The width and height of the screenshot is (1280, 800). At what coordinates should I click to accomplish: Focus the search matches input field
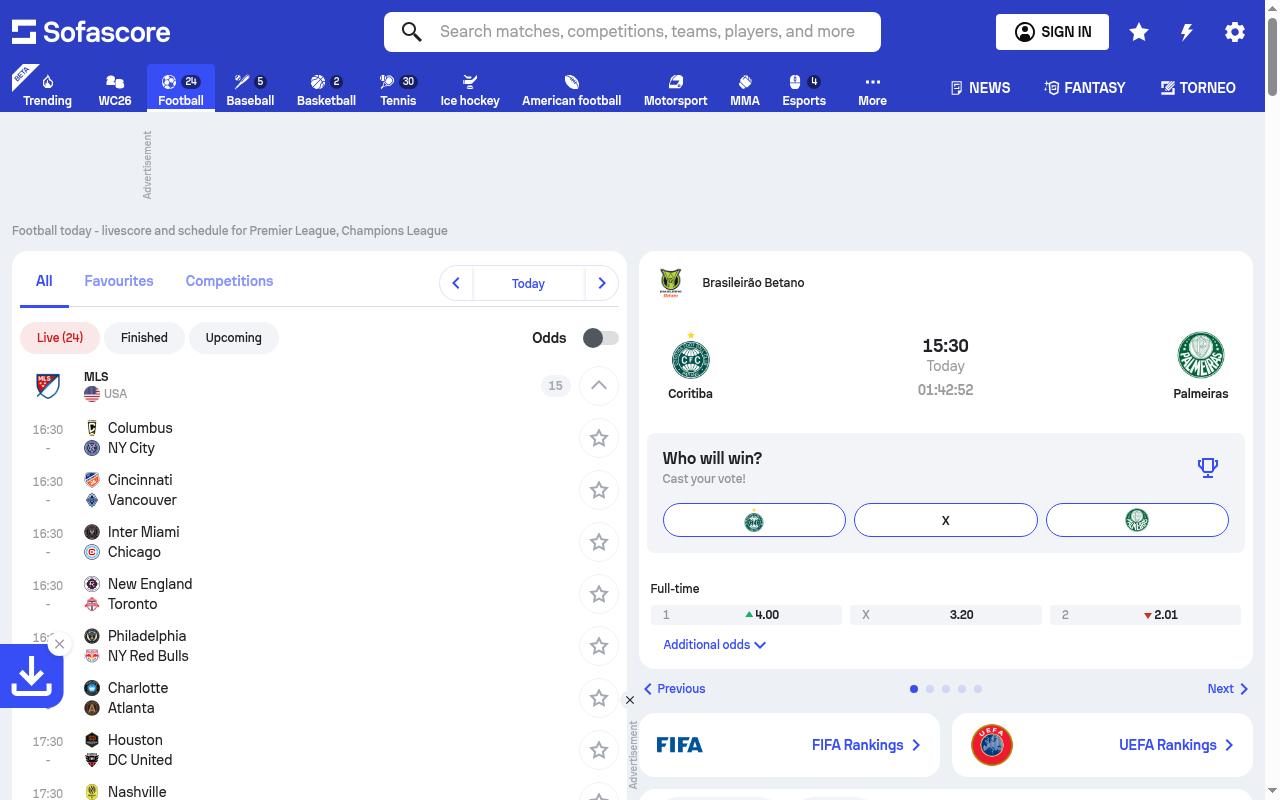648,32
